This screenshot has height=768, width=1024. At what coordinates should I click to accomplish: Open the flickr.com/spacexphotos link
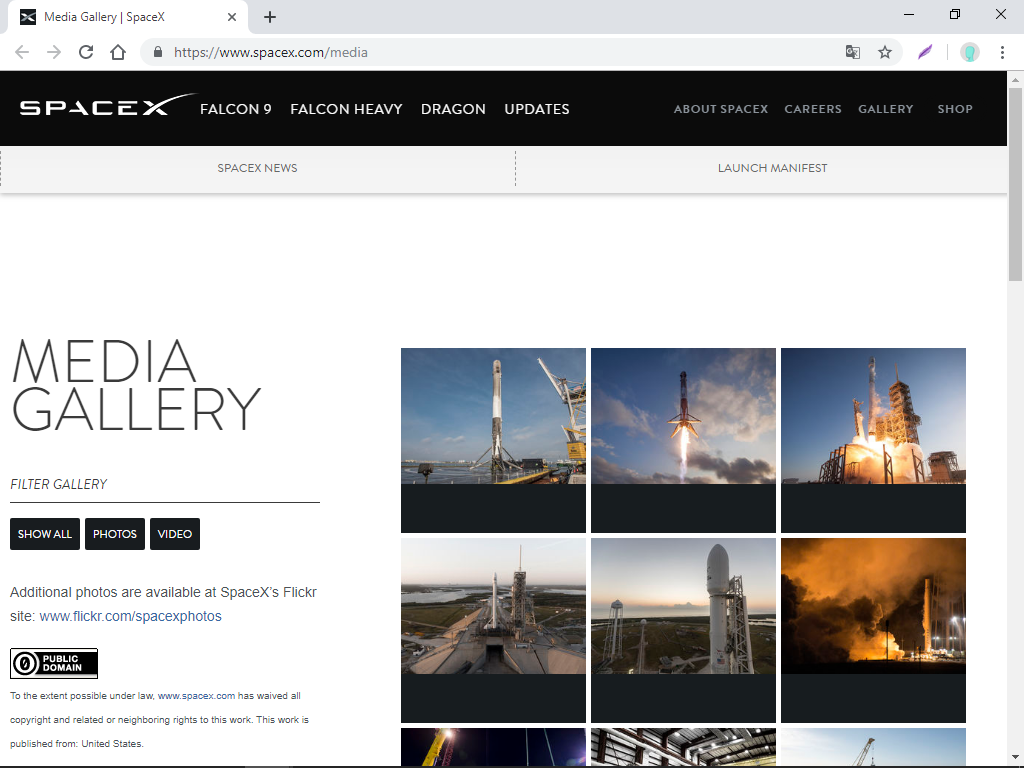131,616
